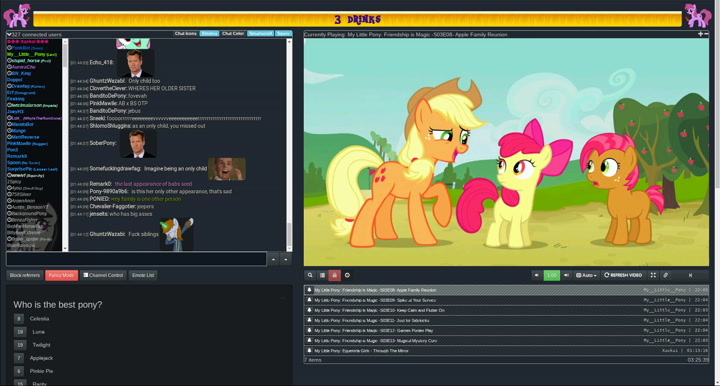This screenshot has height=386, width=720.
Task: Click the bell icon on S03E08 playlist row
Action: [309, 290]
